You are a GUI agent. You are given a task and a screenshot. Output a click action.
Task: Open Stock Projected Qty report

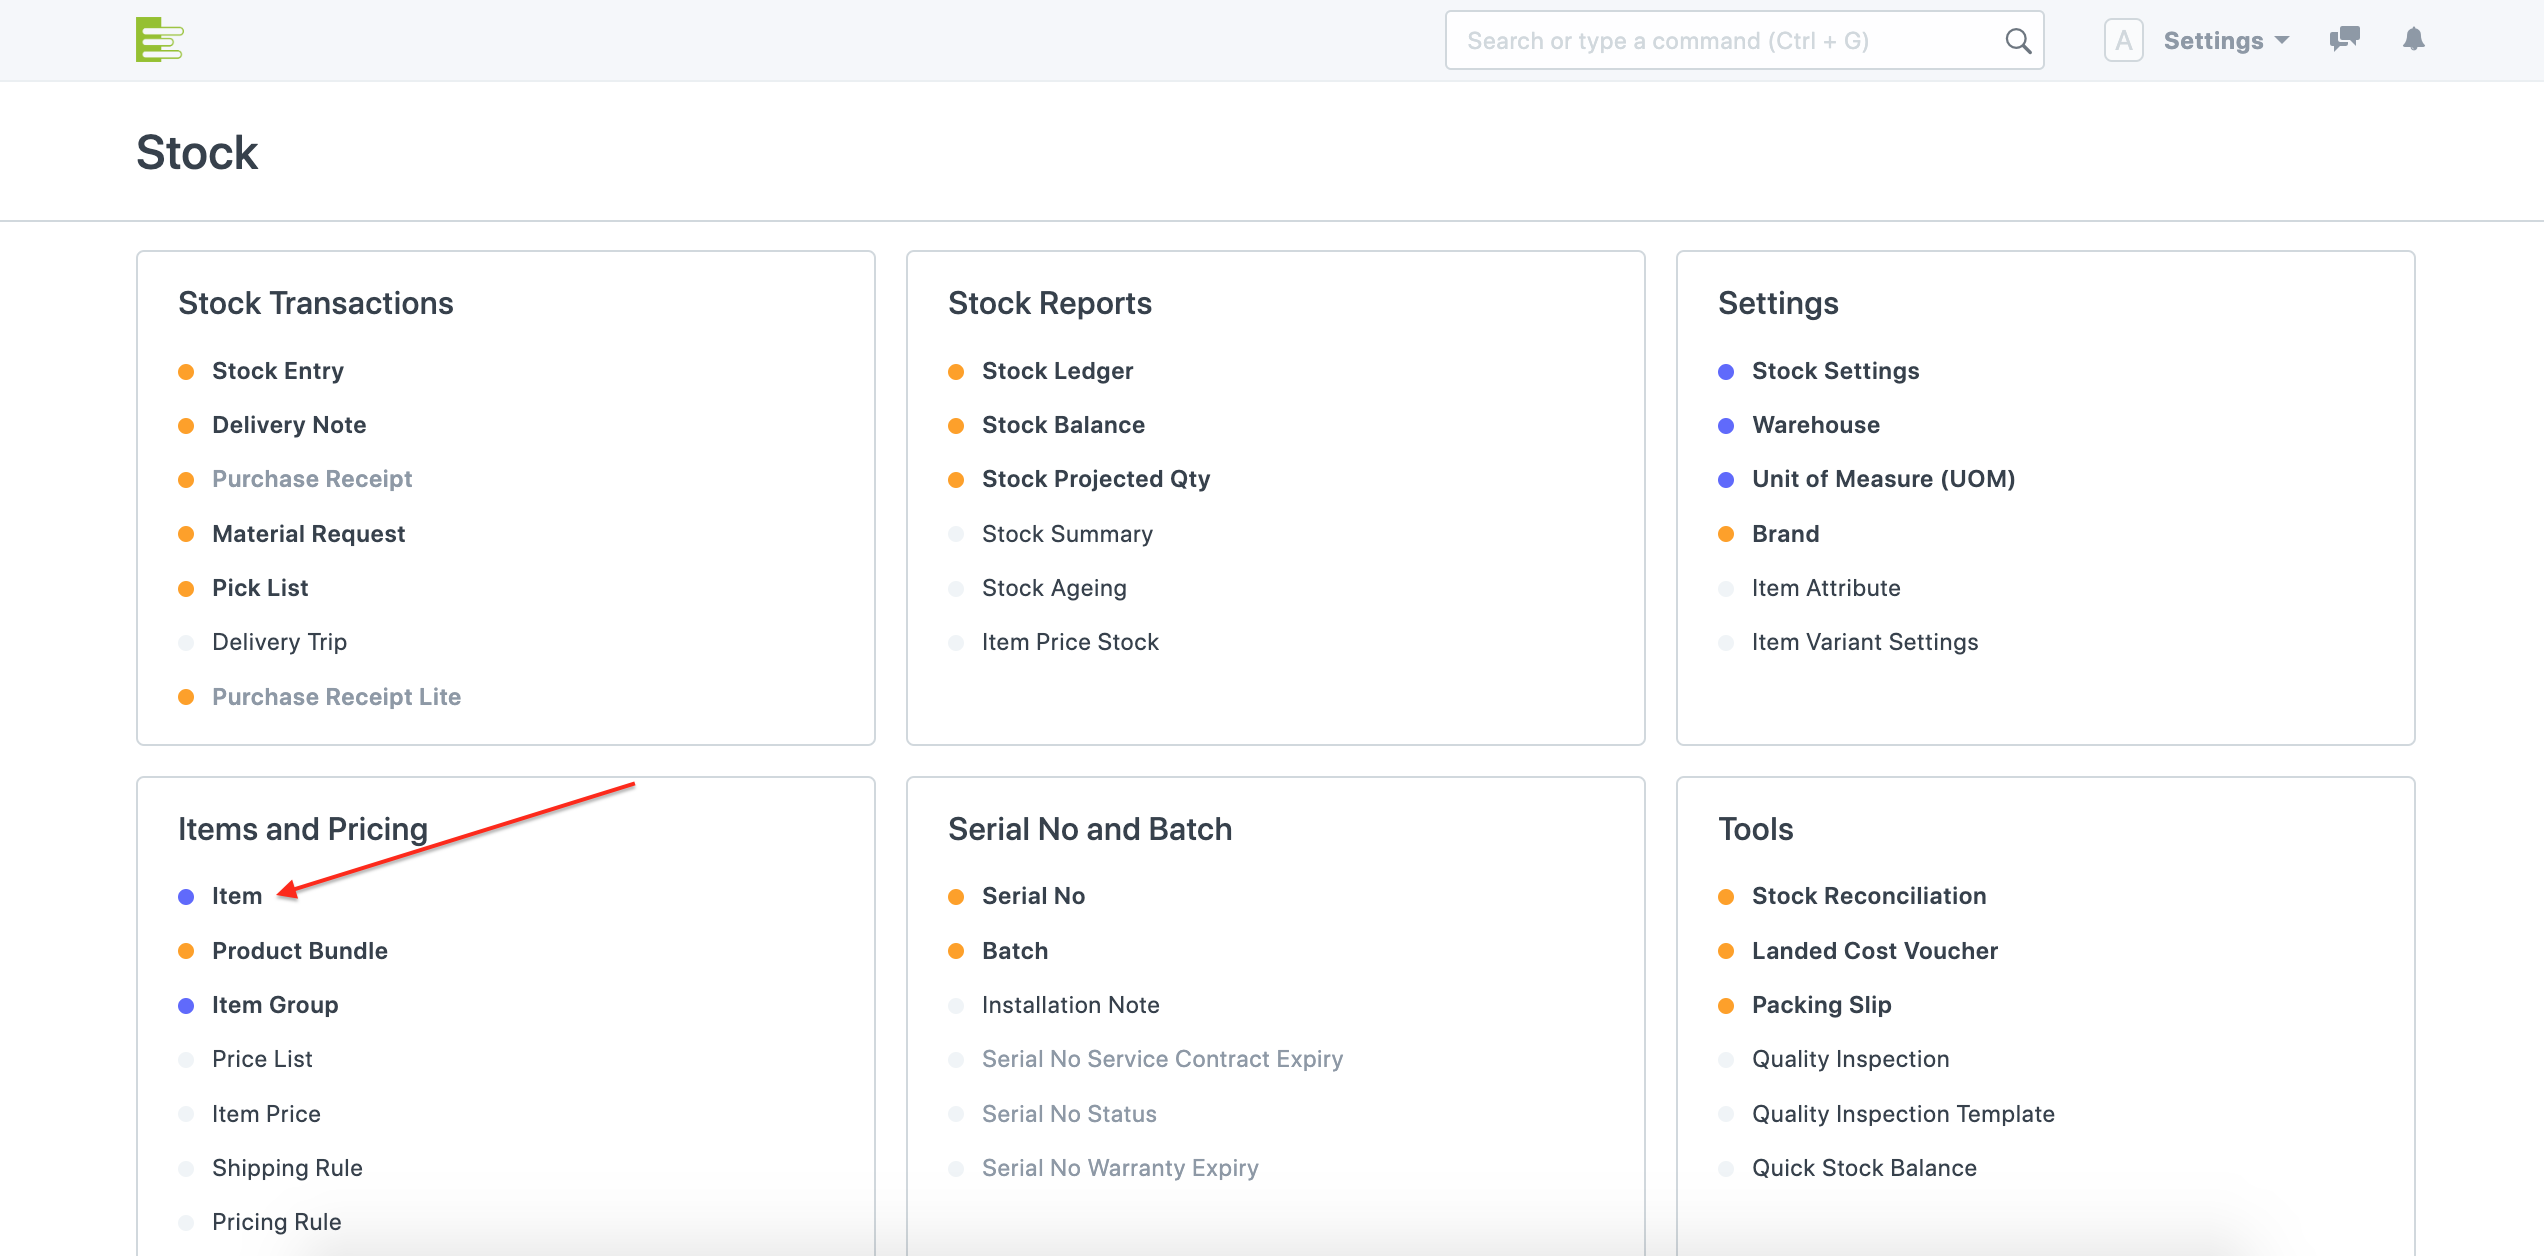[1096, 479]
